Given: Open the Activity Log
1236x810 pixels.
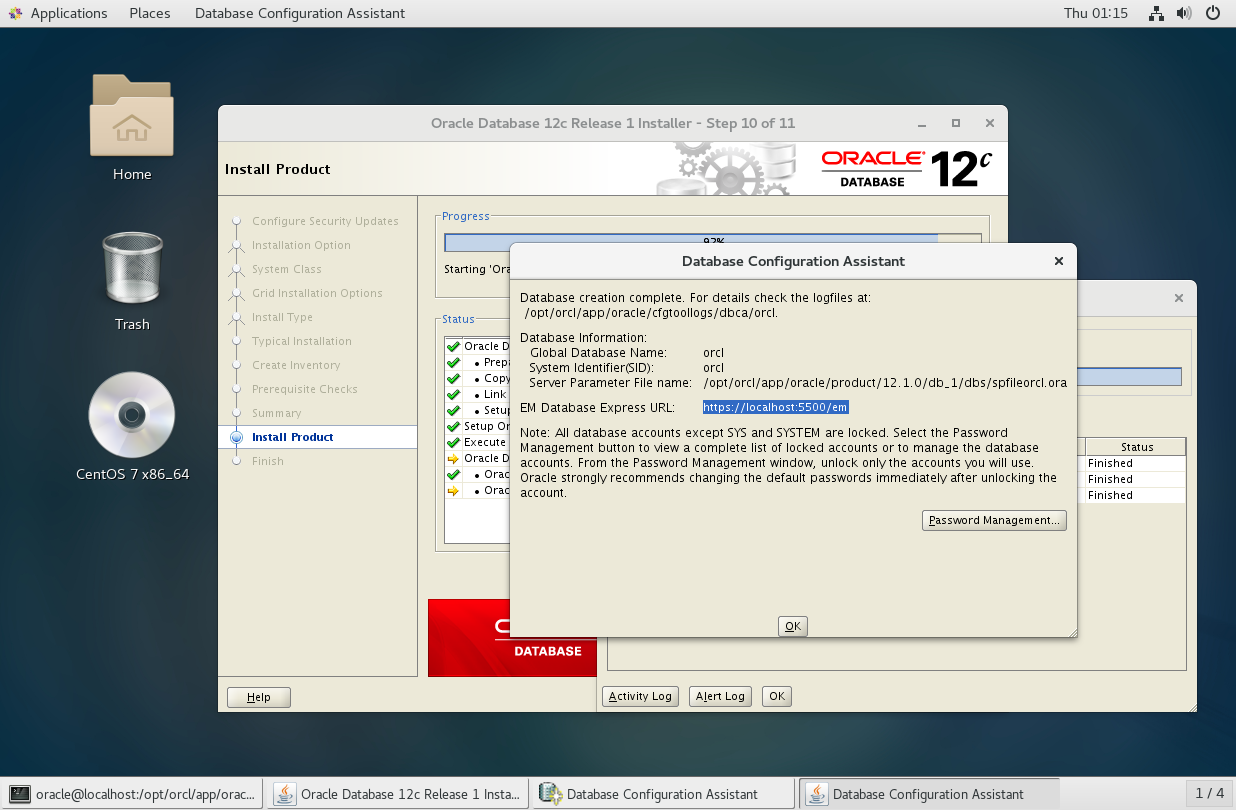Looking at the screenshot, I should coord(640,696).
